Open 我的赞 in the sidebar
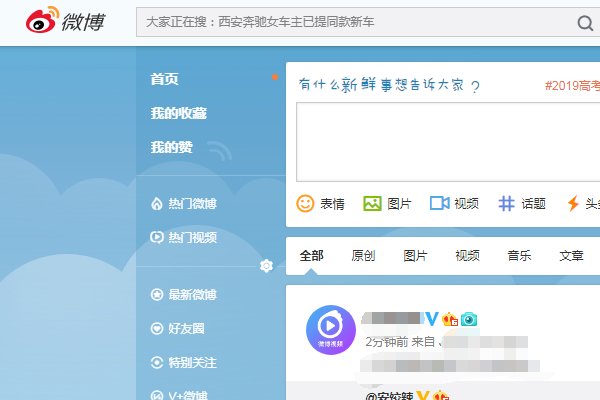This screenshot has height=400, width=600. tap(171, 147)
